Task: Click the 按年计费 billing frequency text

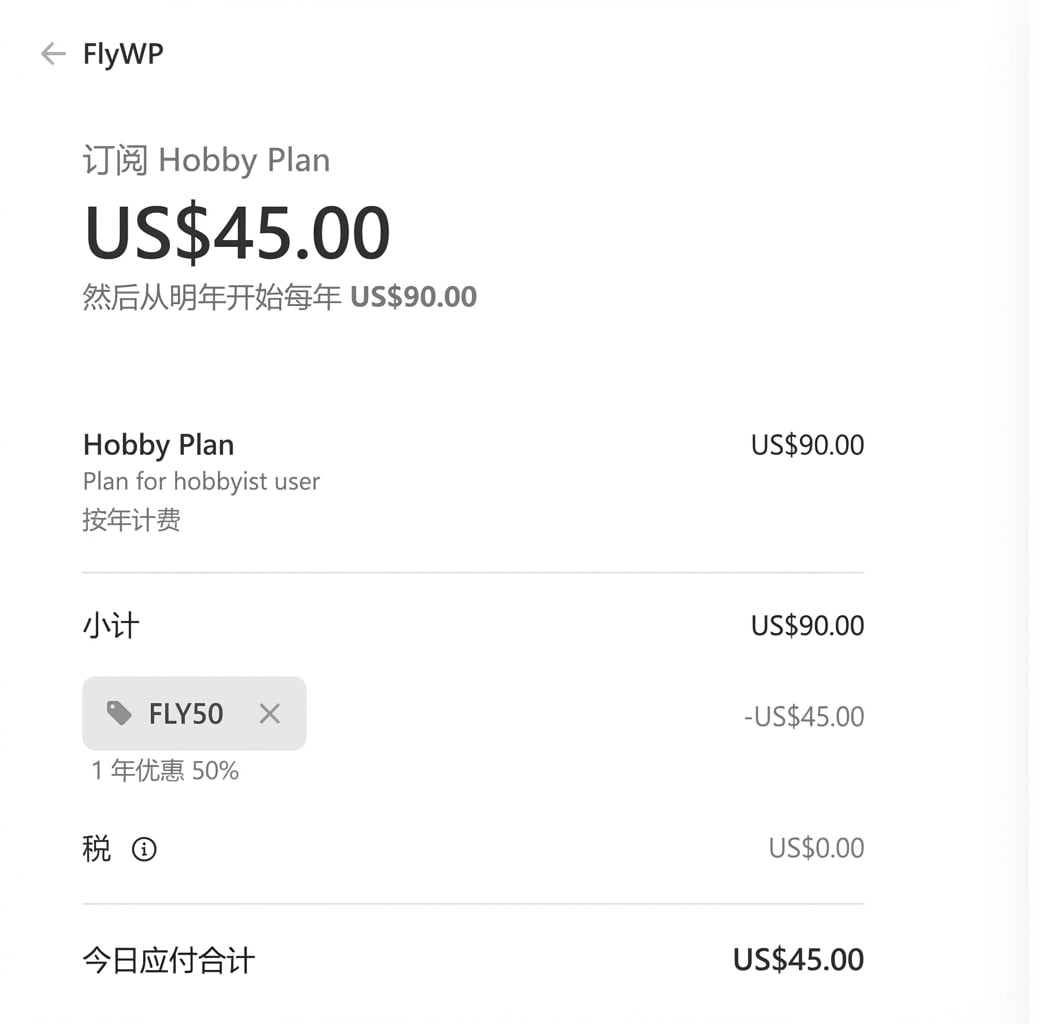Action: tap(131, 520)
